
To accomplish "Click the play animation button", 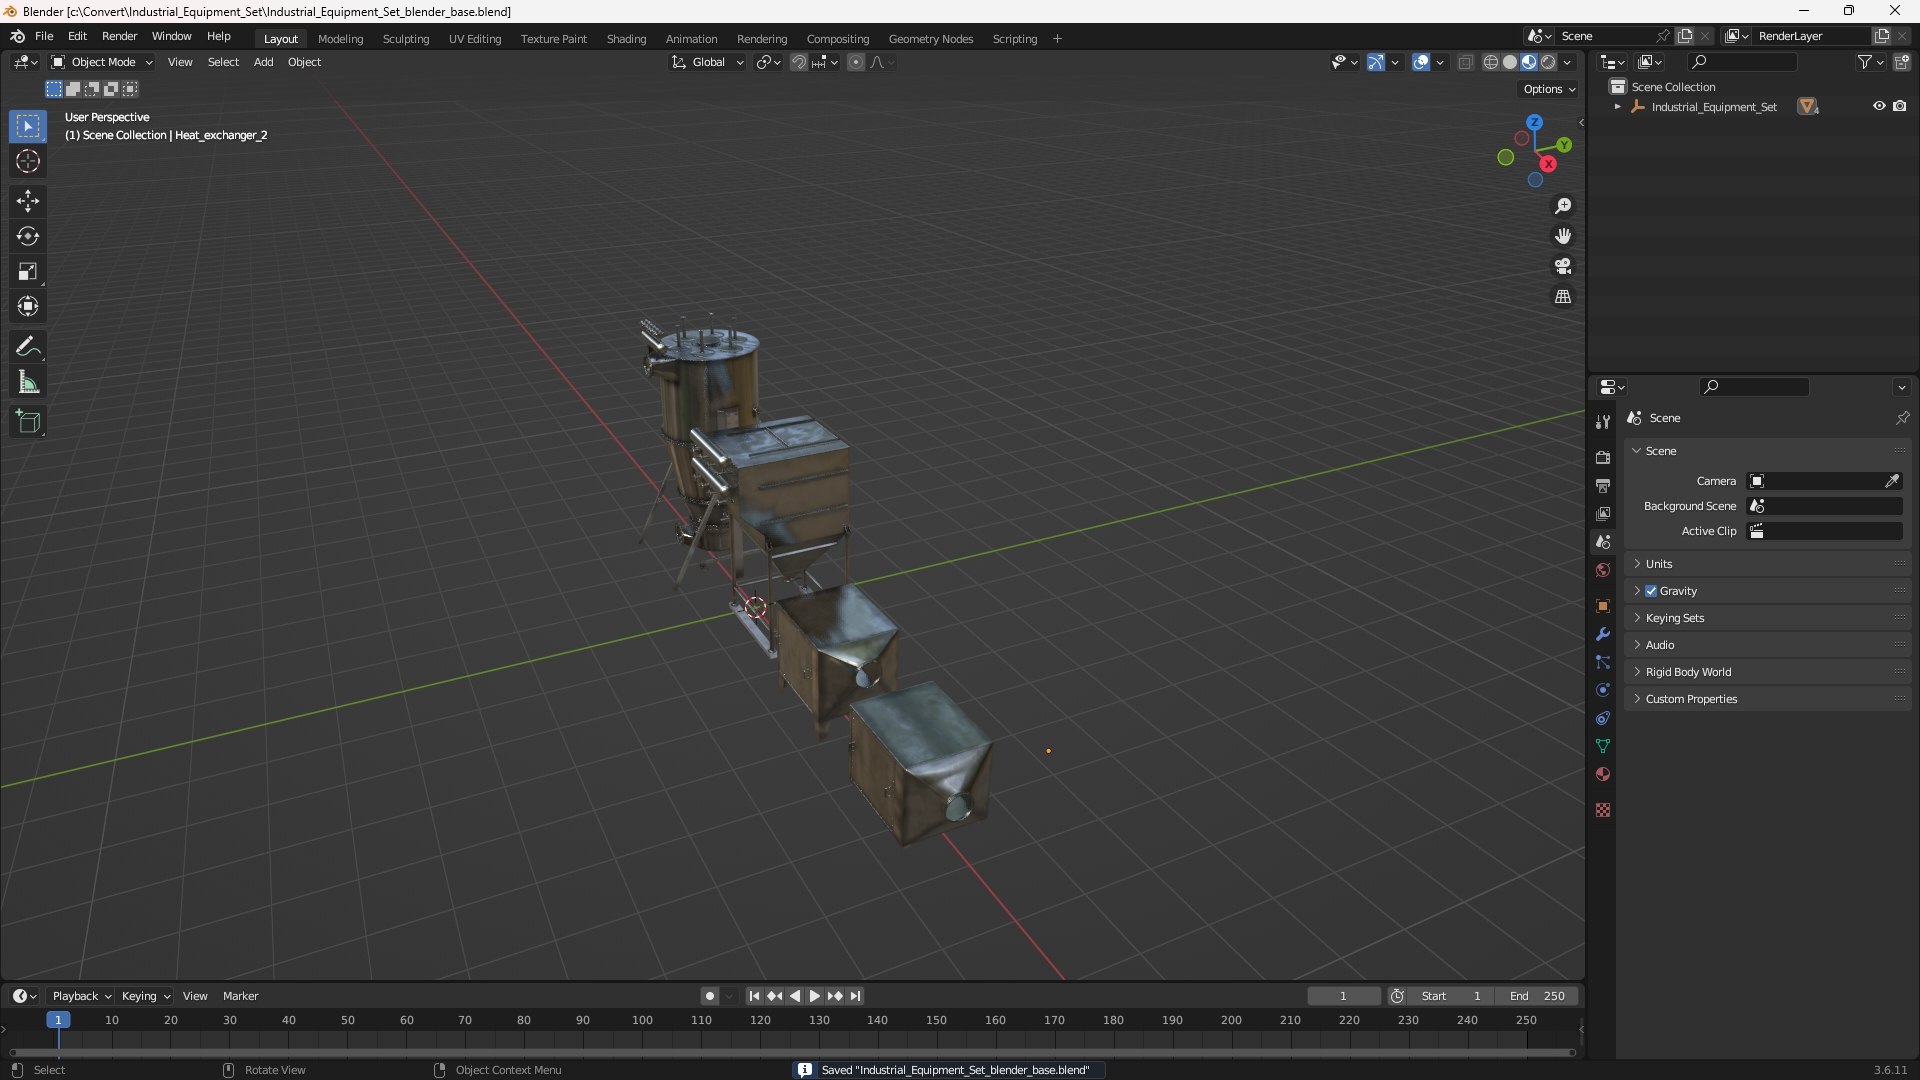I will (814, 996).
